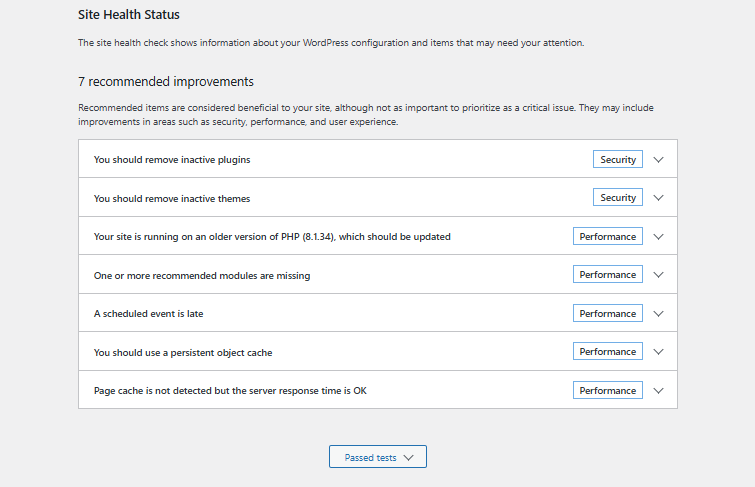Expand the recommended modules missing chevron
The image size is (755, 487).
coord(658,275)
